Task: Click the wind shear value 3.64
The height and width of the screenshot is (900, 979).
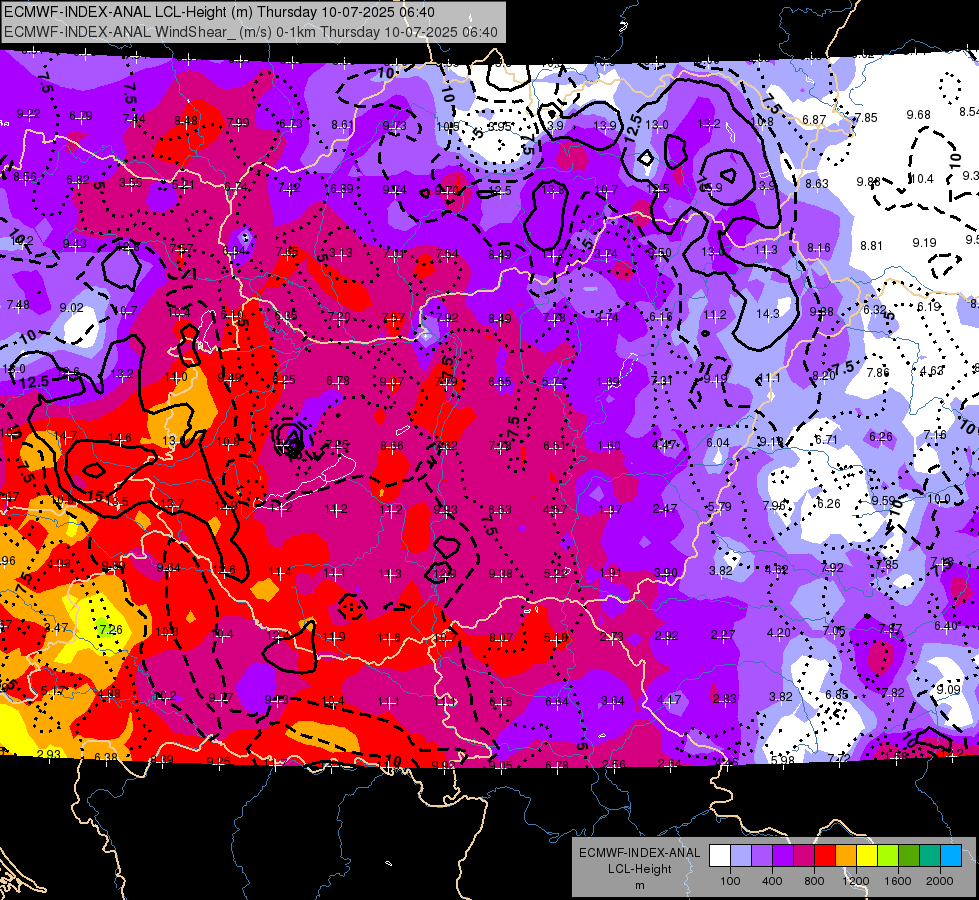Action: click(612, 701)
